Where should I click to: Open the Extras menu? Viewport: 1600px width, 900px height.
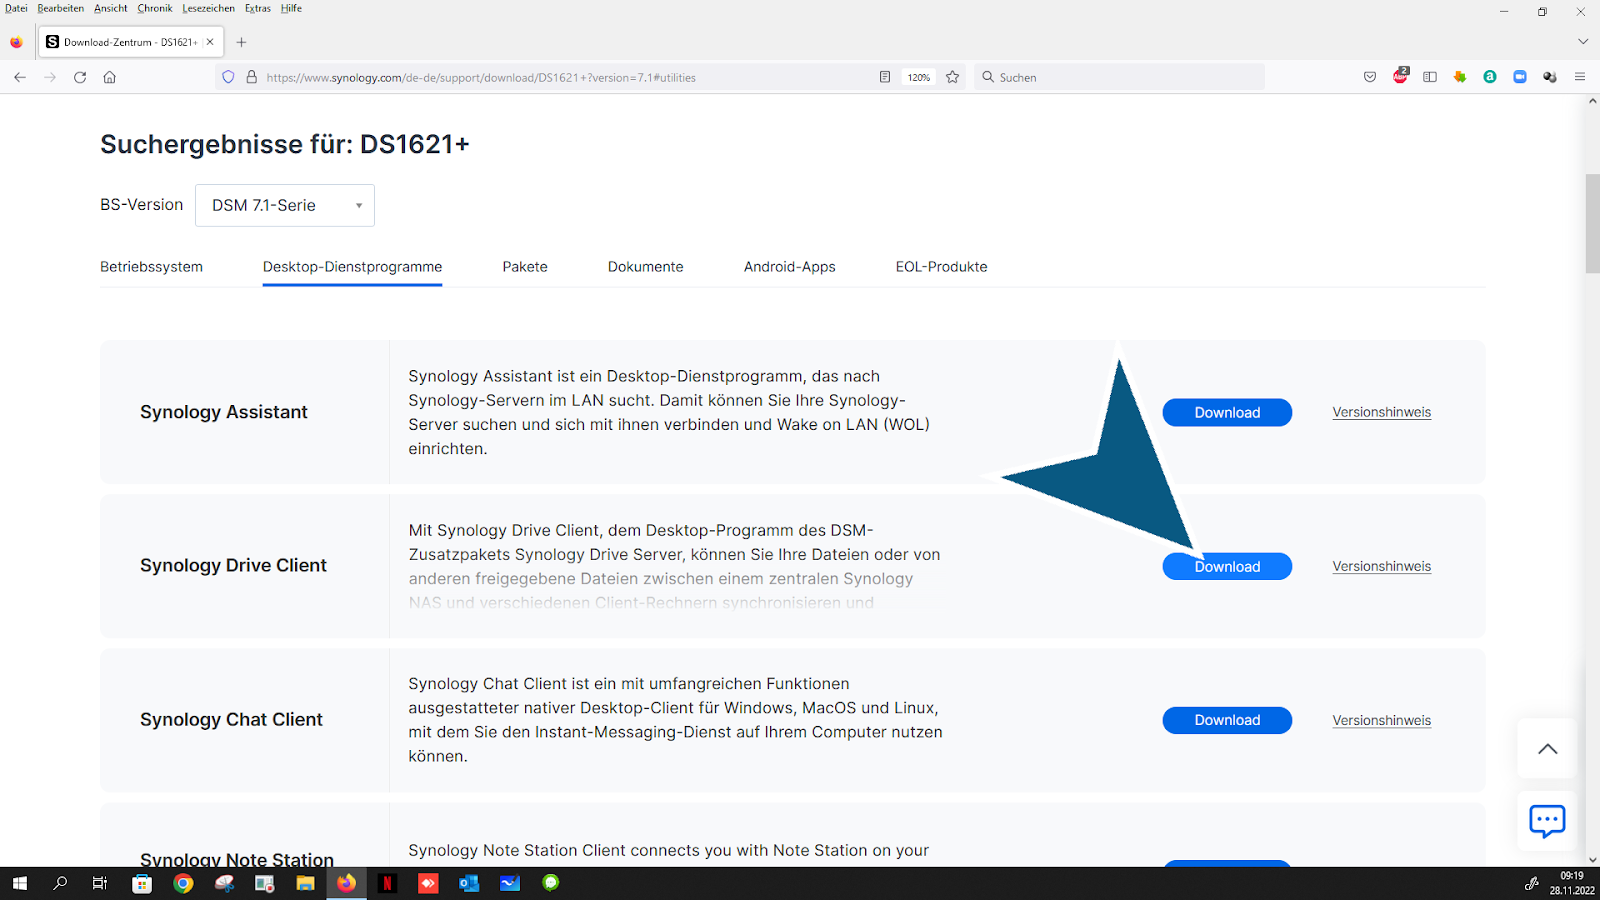[x=258, y=8]
